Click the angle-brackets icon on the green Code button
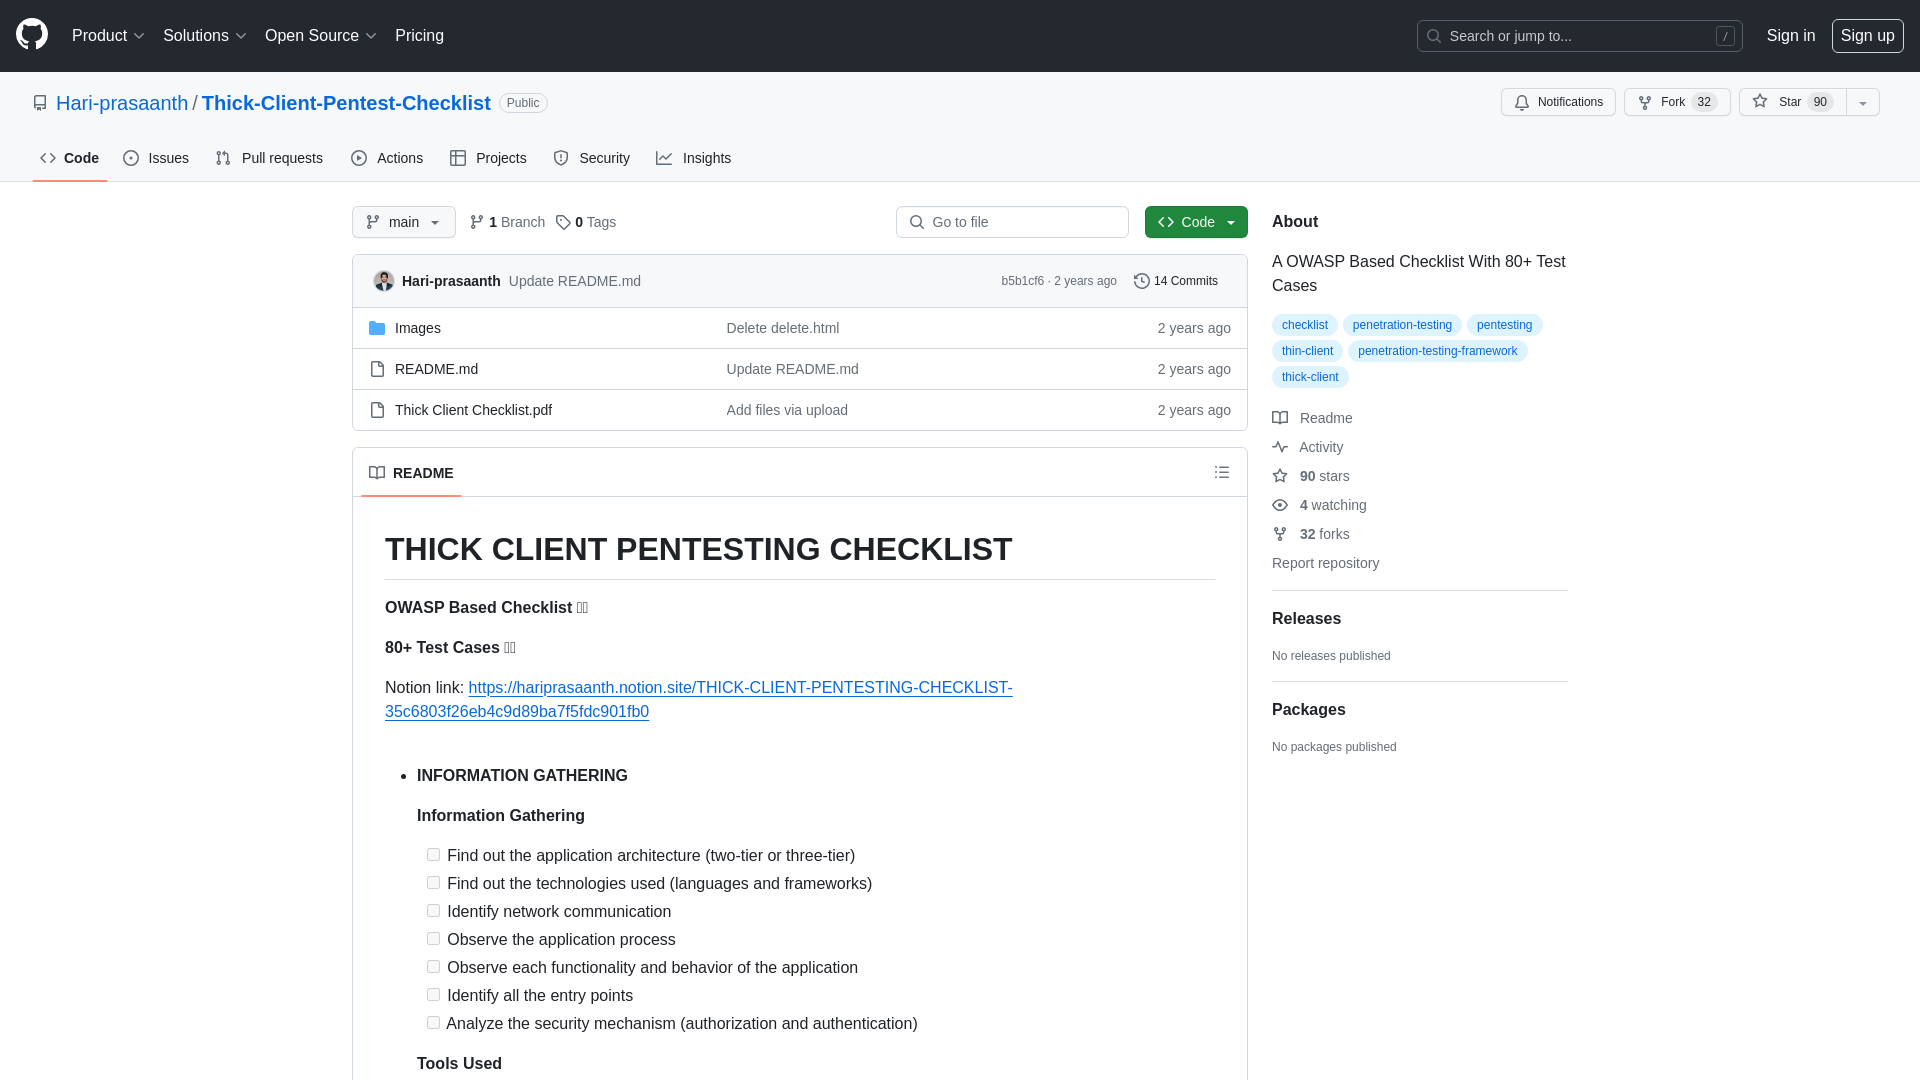This screenshot has width=1920, height=1080. (x=1166, y=222)
